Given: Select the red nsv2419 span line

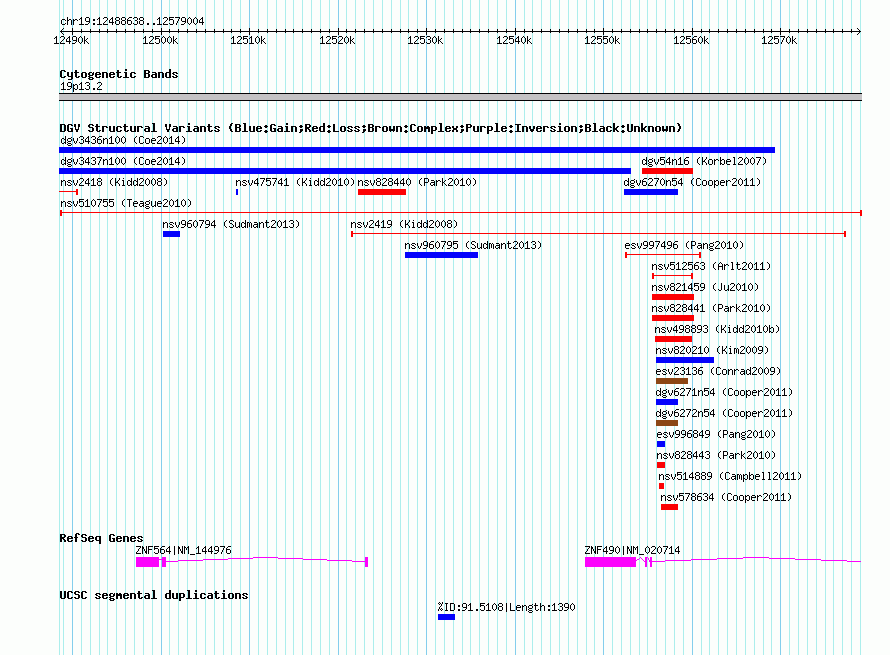Looking at the screenshot, I should click(x=599, y=234).
